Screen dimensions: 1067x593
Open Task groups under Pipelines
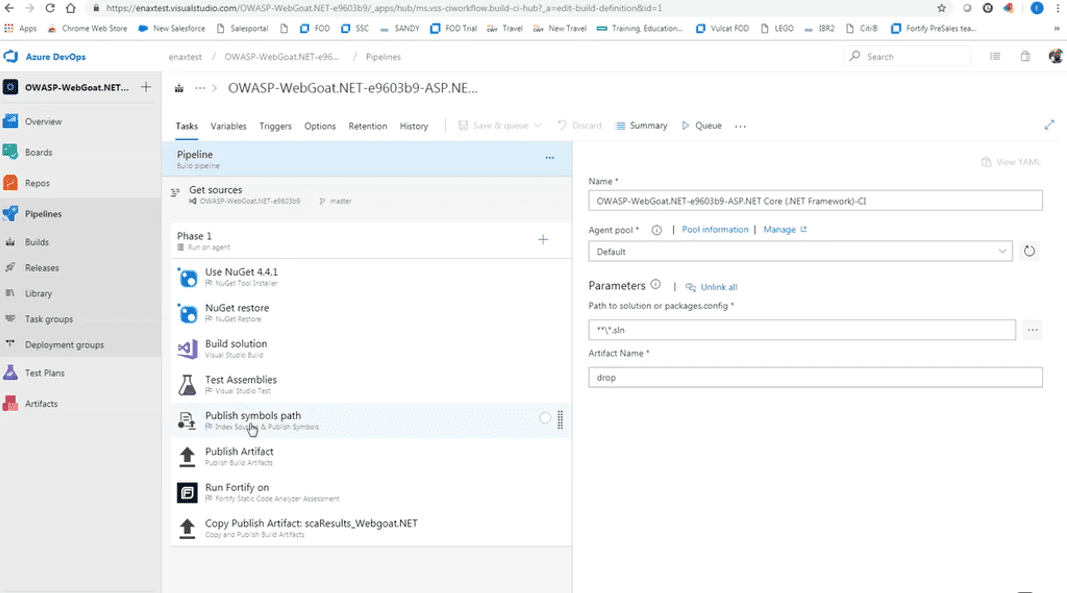[x=48, y=319]
